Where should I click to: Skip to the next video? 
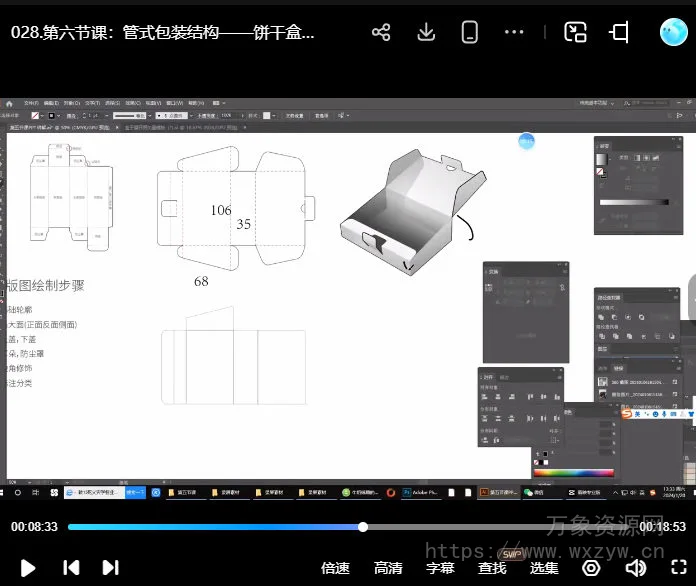click(x=111, y=568)
